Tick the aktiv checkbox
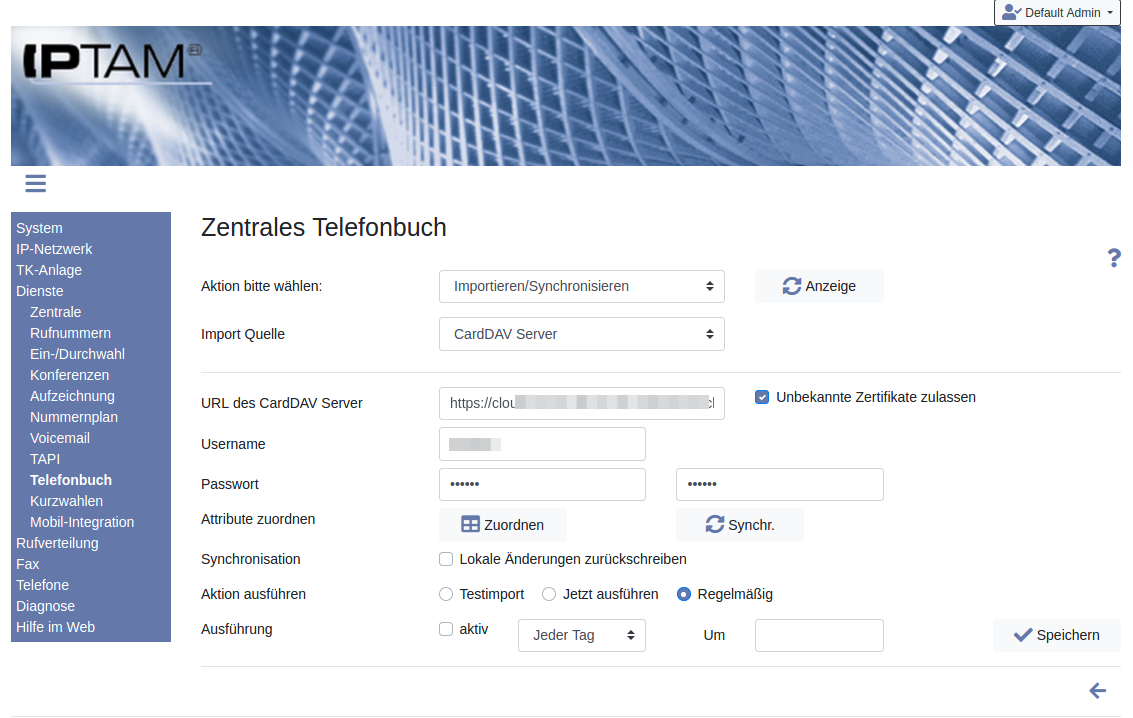 click(446, 629)
